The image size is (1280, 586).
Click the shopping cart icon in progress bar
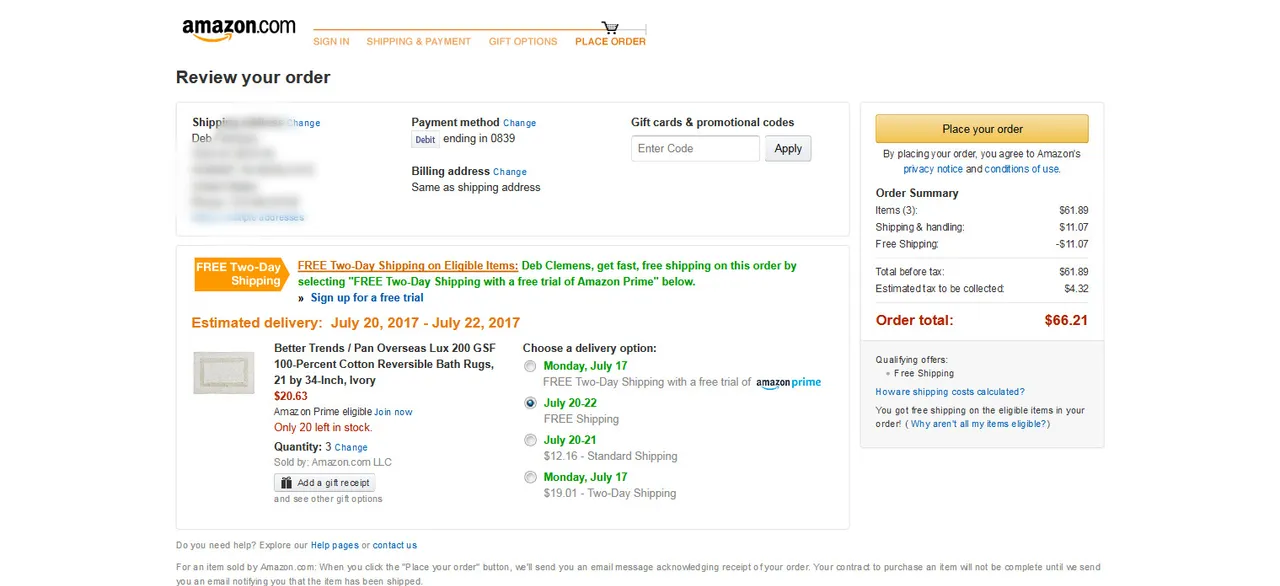tap(609, 28)
